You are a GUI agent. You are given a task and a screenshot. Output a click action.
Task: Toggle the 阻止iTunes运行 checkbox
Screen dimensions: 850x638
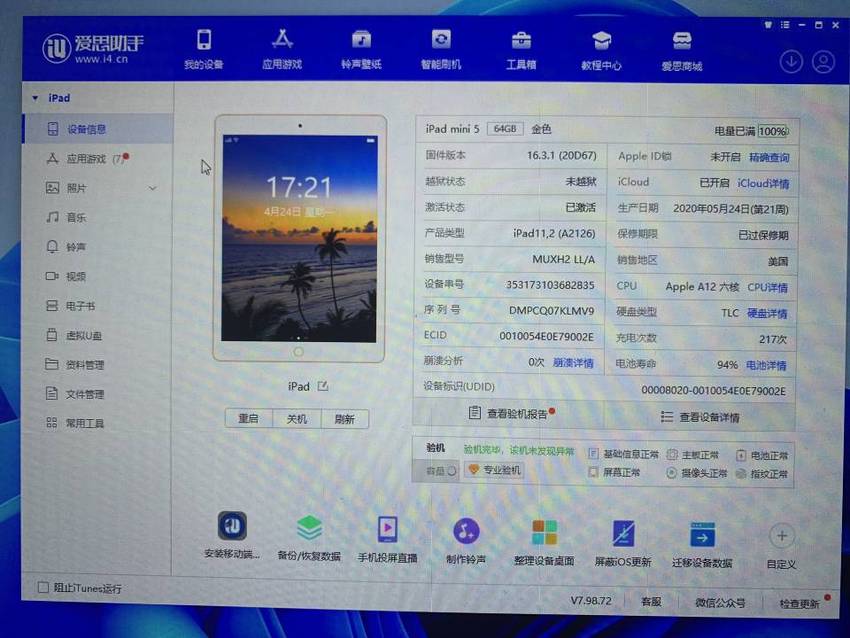[x=43, y=587]
